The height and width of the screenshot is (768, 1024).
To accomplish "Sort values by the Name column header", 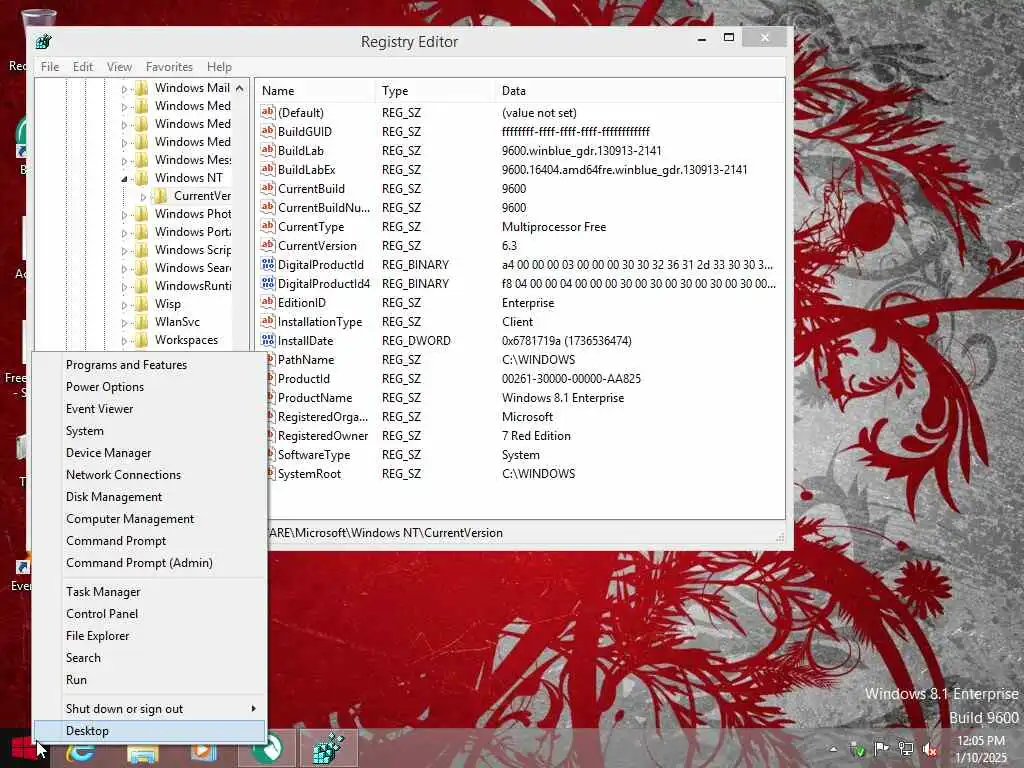I will (x=315, y=91).
